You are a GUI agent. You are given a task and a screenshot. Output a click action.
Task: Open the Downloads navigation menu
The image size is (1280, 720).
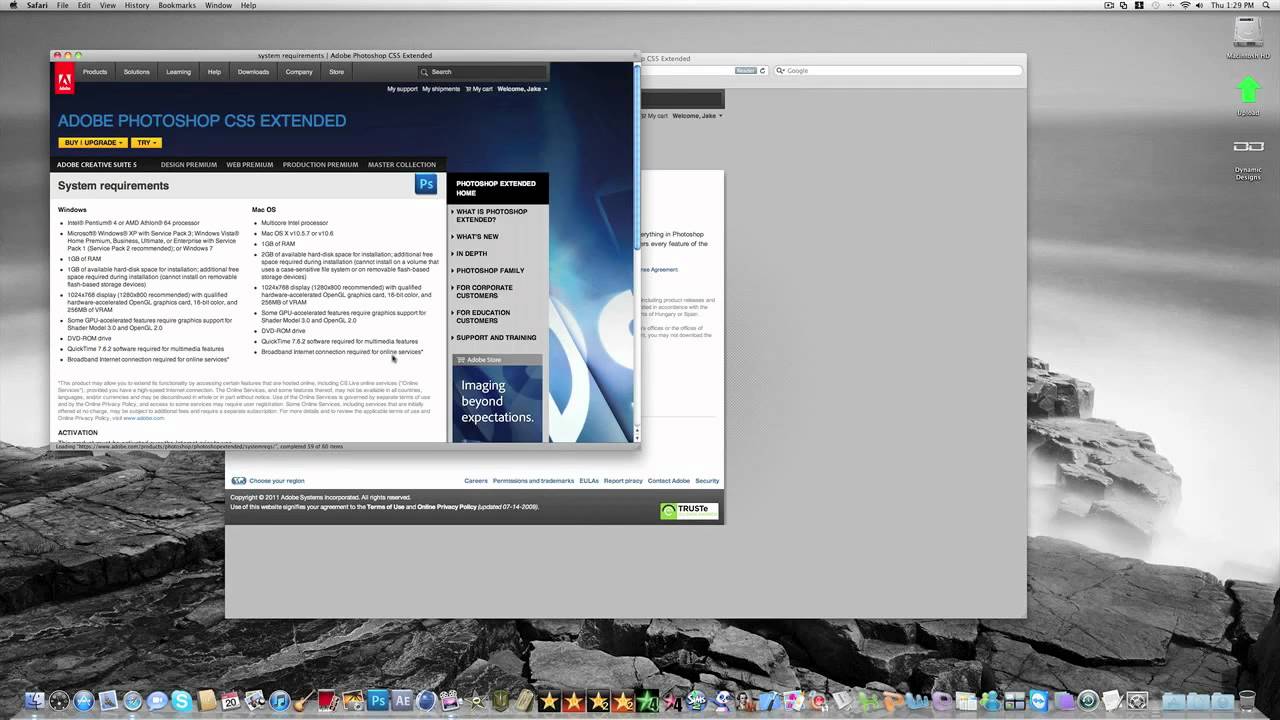click(253, 72)
